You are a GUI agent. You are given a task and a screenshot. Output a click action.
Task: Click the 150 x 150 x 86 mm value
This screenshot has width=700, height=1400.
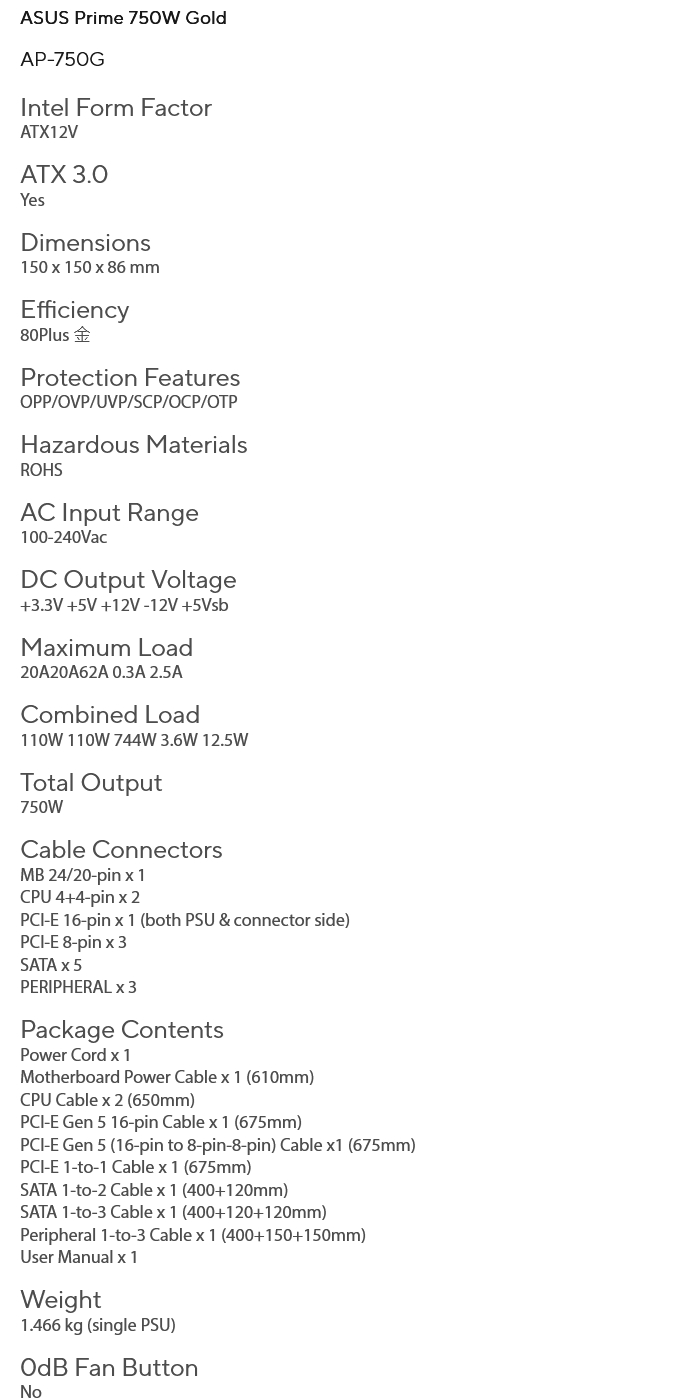tap(90, 268)
